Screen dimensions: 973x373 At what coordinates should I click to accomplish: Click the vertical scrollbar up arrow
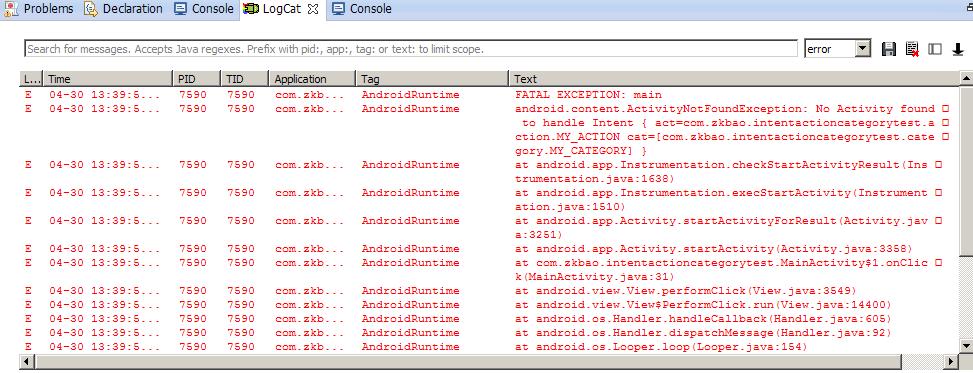pyautogui.click(x=966, y=78)
